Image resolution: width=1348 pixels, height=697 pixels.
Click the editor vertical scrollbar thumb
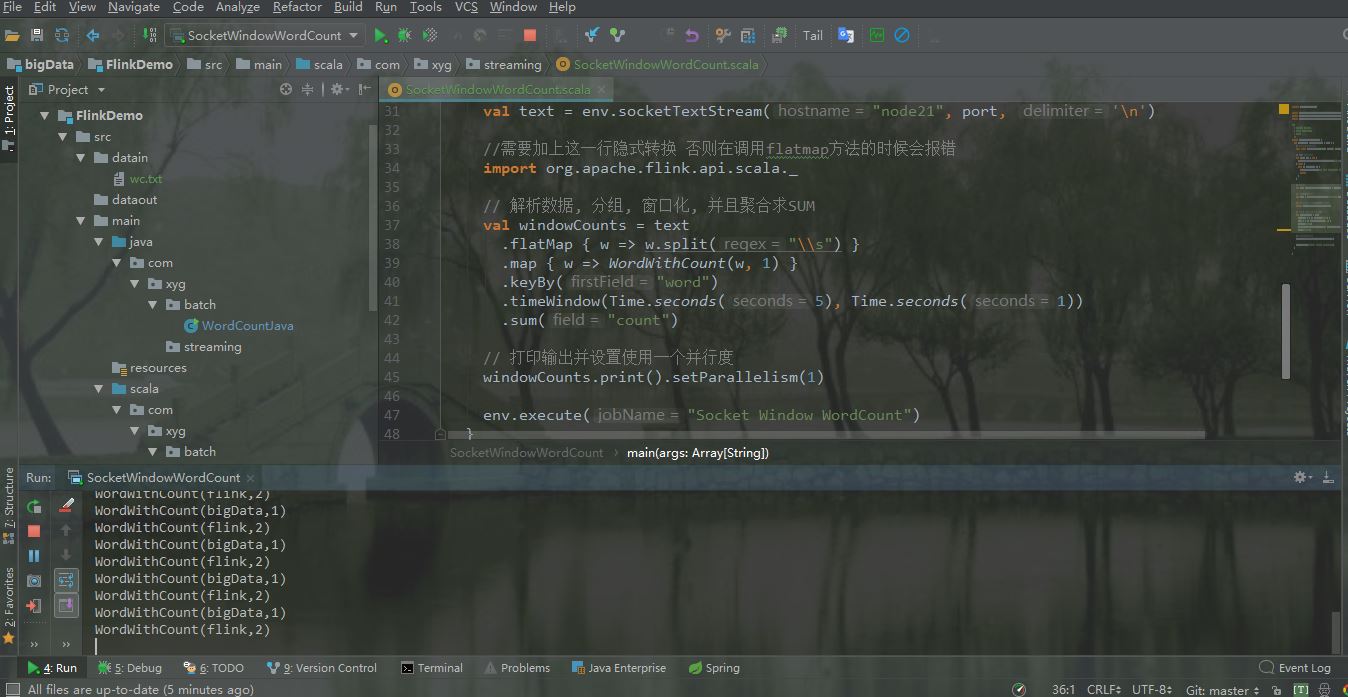pyautogui.click(x=1286, y=317)
